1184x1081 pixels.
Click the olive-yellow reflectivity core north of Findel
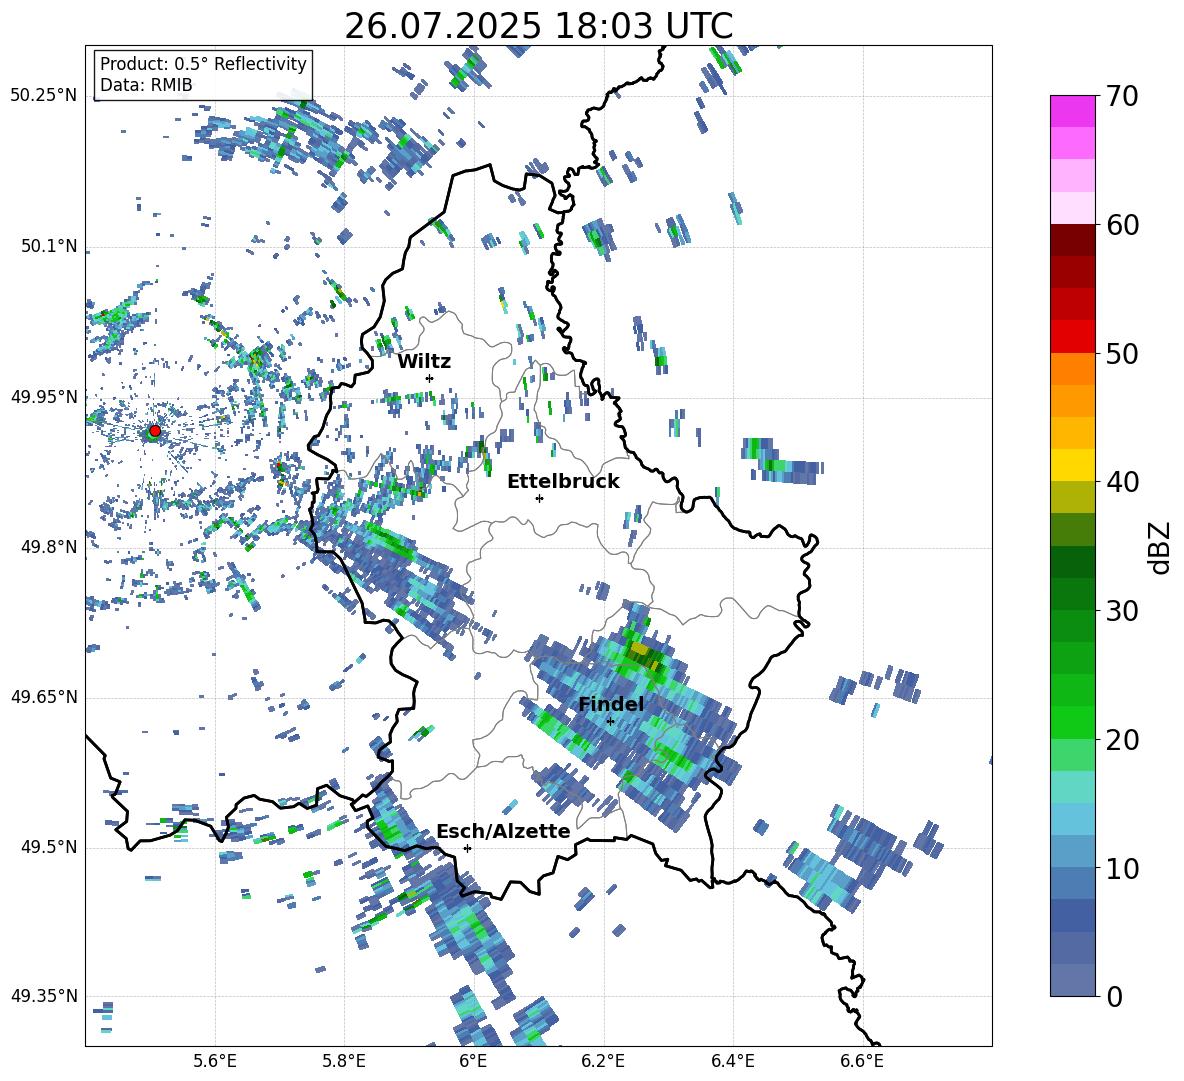(645, 654)
